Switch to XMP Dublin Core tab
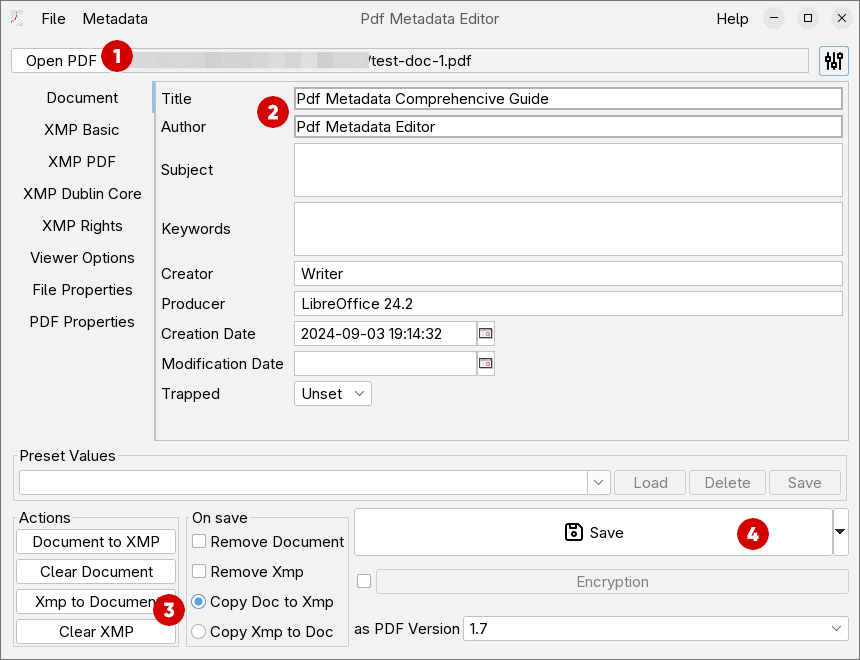This screenshot has width=860, height=660. coord(82,194)
